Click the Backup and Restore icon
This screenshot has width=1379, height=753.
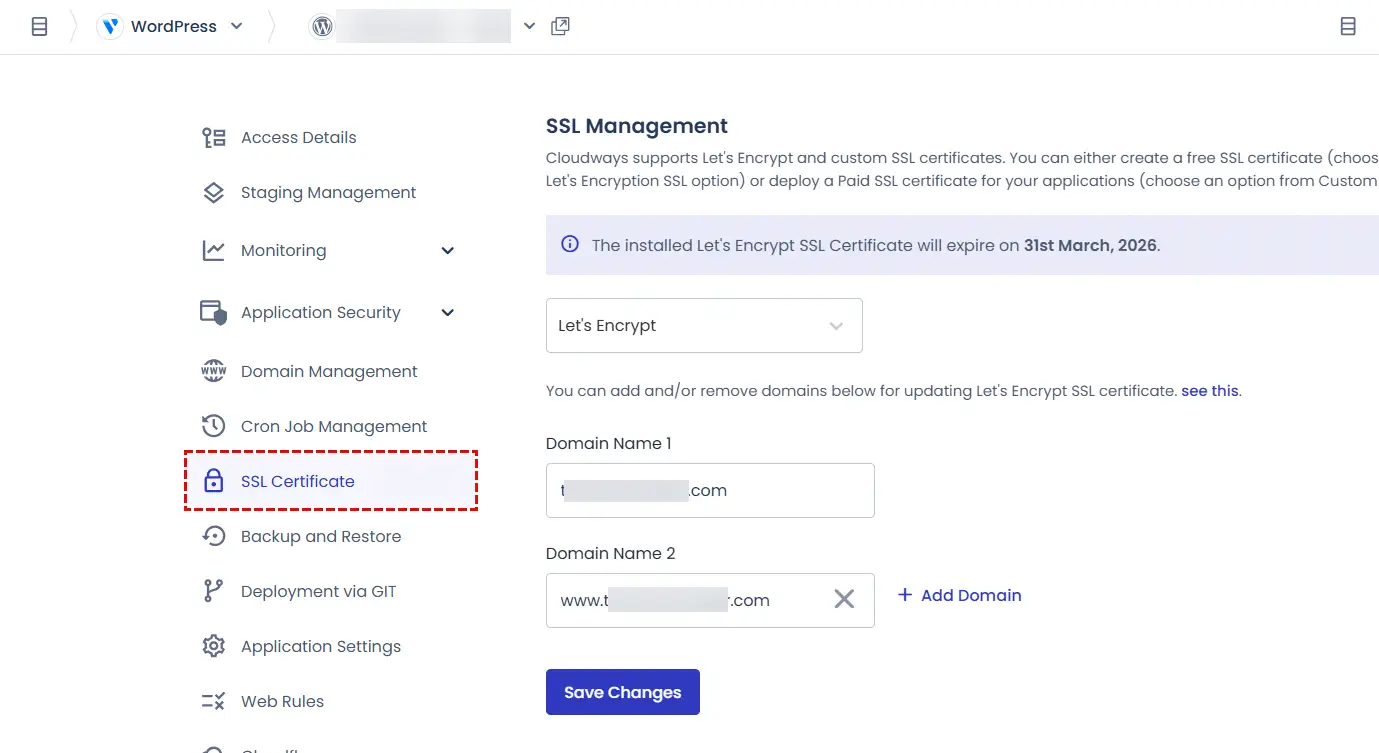[214, 536]
